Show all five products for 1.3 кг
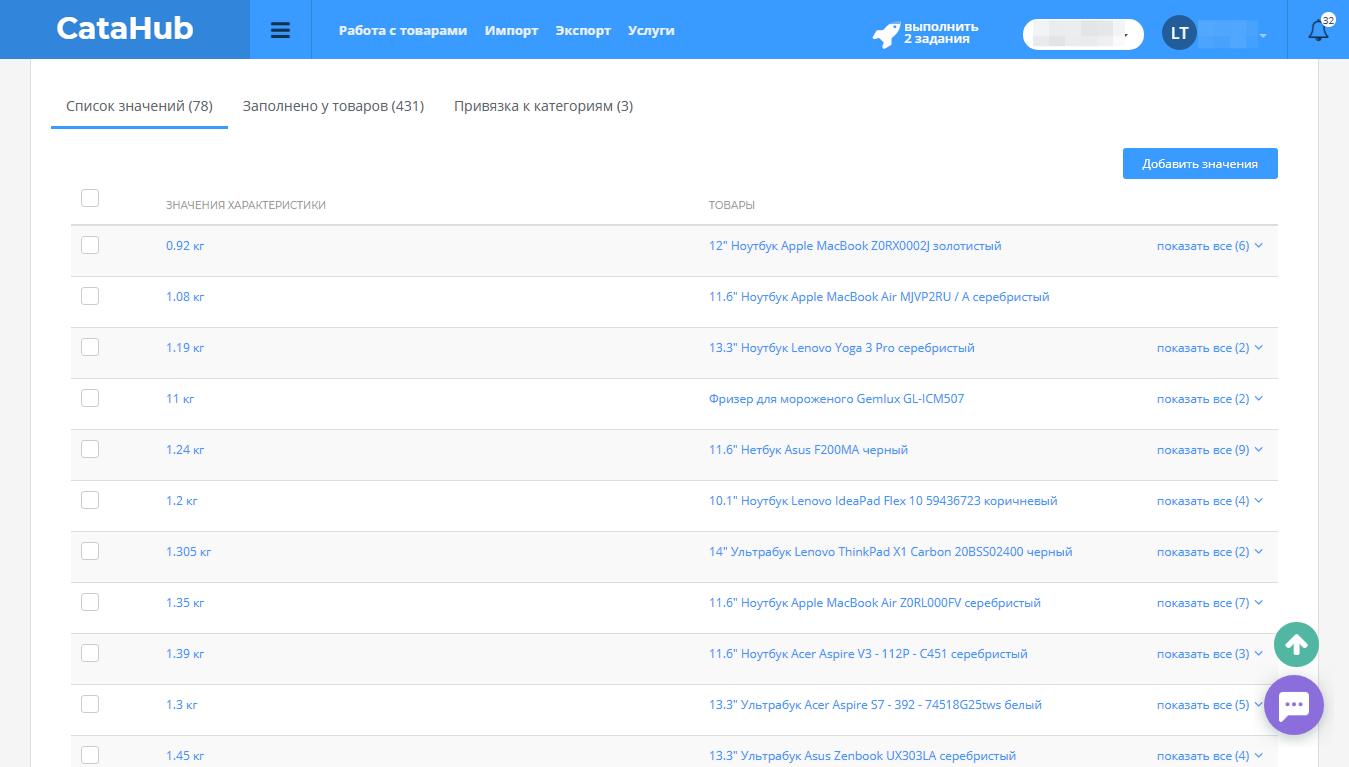Viewport: 1349px width, 767px height. (1210, 705)
